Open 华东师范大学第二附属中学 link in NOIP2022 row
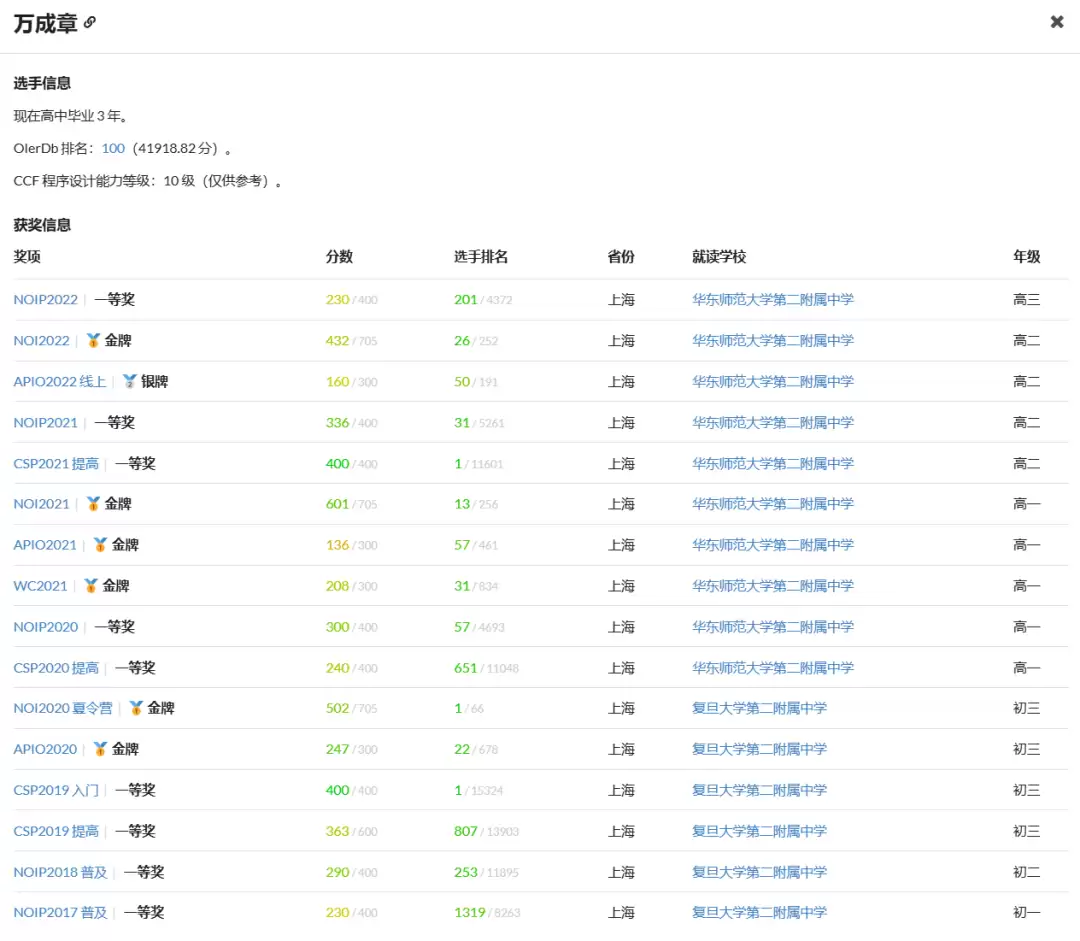 [773, 299]
